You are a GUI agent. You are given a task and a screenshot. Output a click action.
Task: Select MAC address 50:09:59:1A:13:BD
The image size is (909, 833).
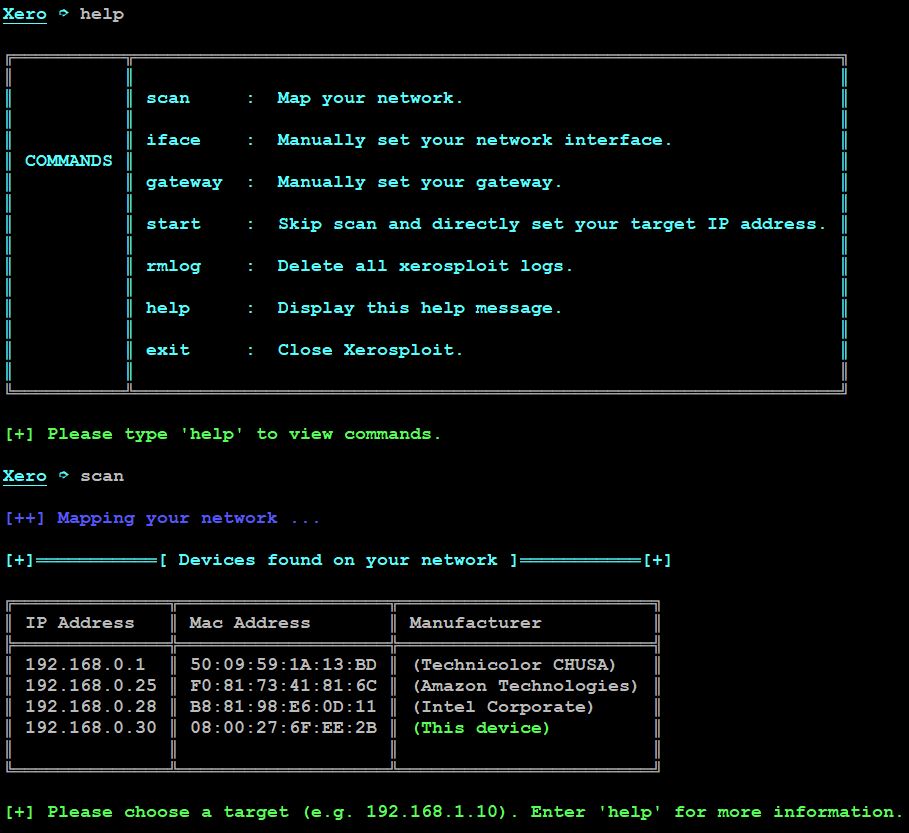click(283, 664)
